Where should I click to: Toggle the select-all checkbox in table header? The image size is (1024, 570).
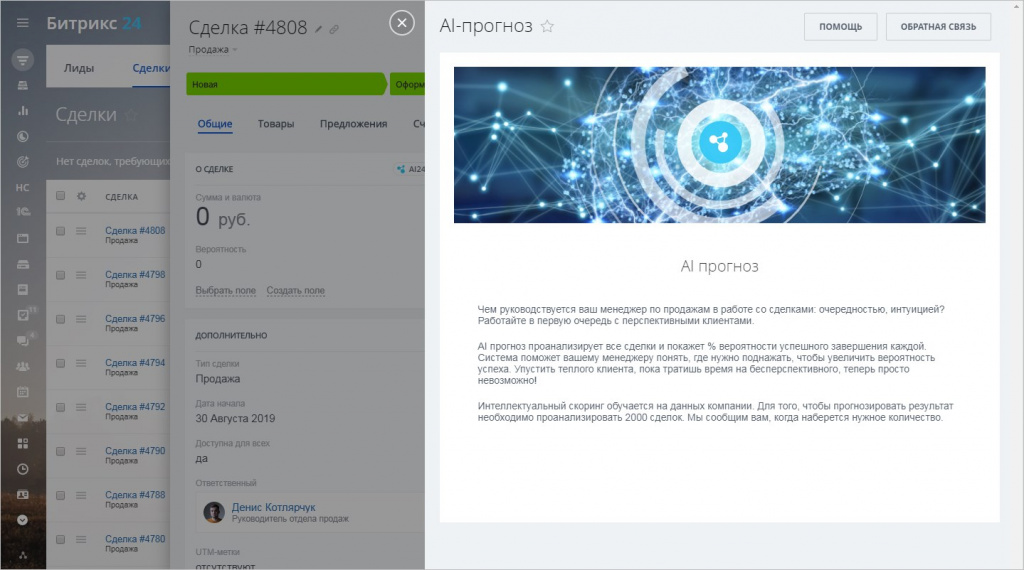(x=60, y=196)
